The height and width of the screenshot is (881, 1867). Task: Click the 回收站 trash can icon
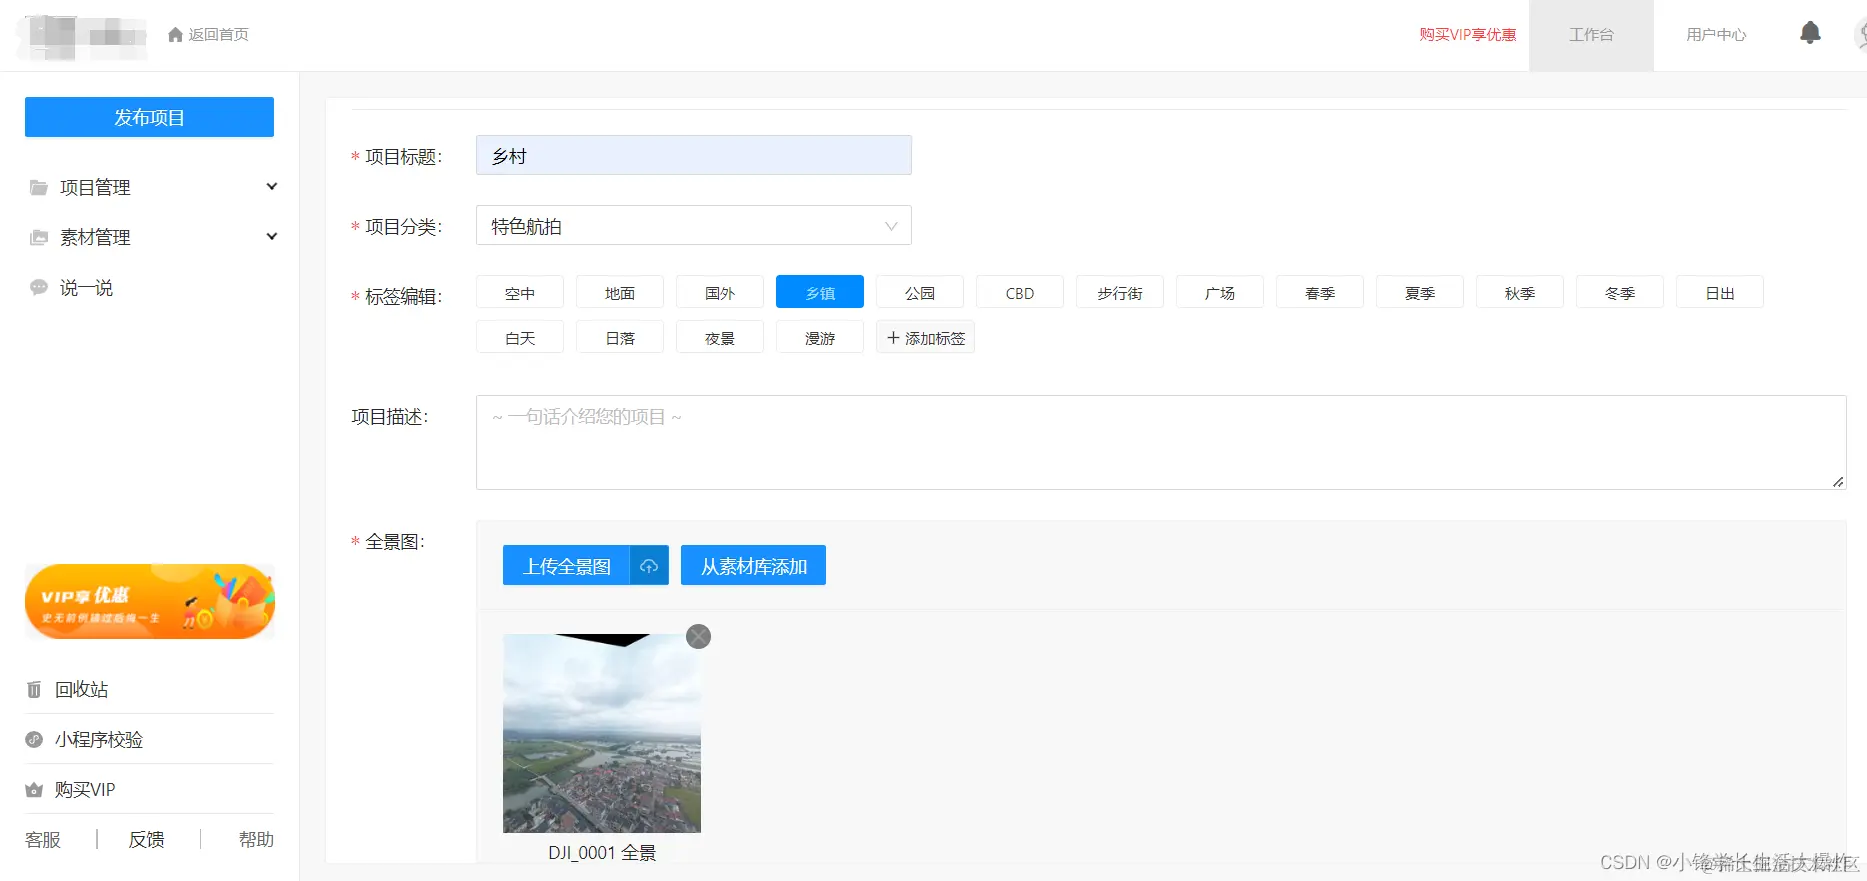[34, 689]
